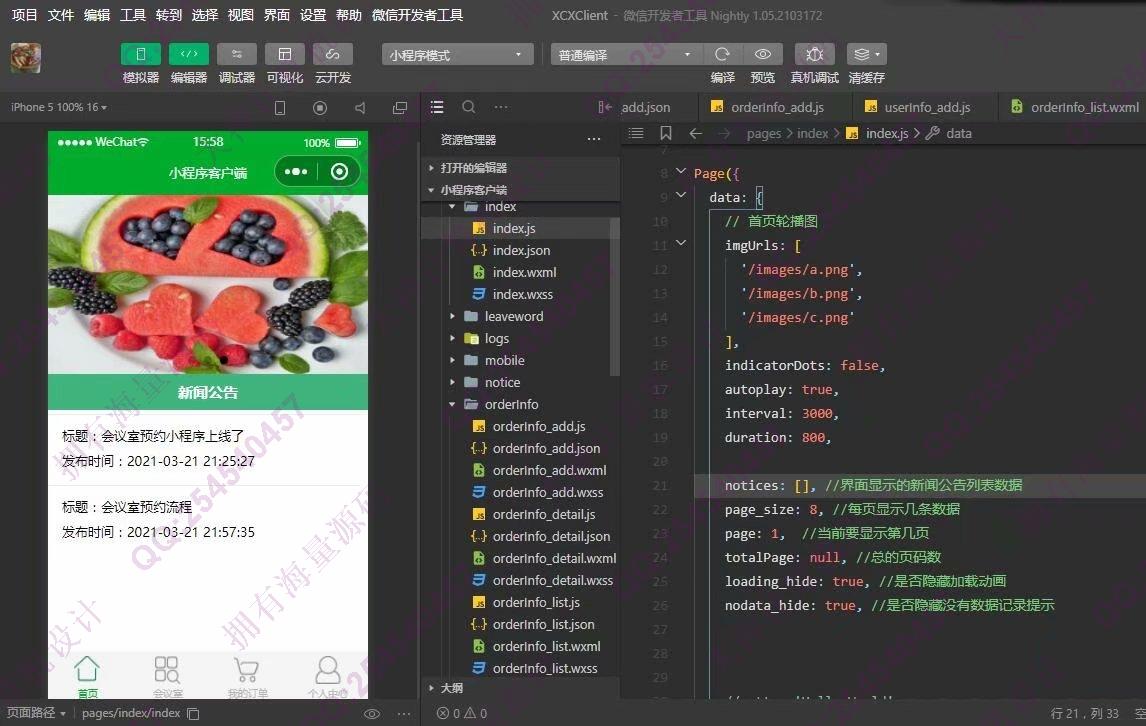The height and width of the screenshot is (726, 1146).
Task: Toggle the Editor panel button
Action: (x=188, y=54)
